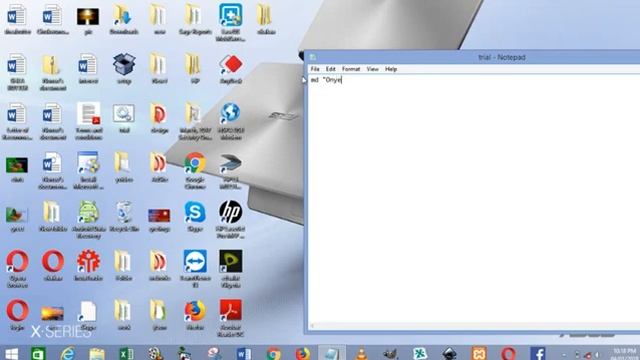Open the Windows Start button

11,353
